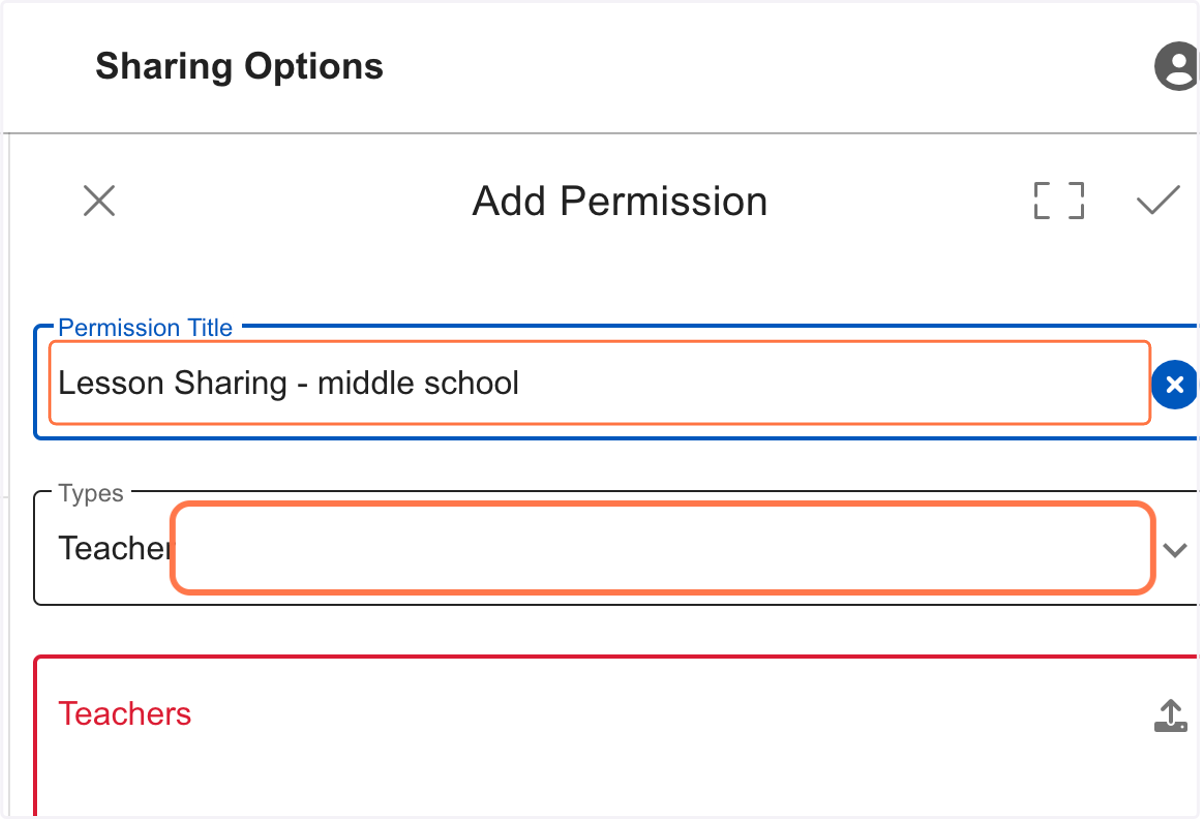Click the Add Permission dialog title
The width and height of the screenshot is (1200, 819).
[620, 201]
